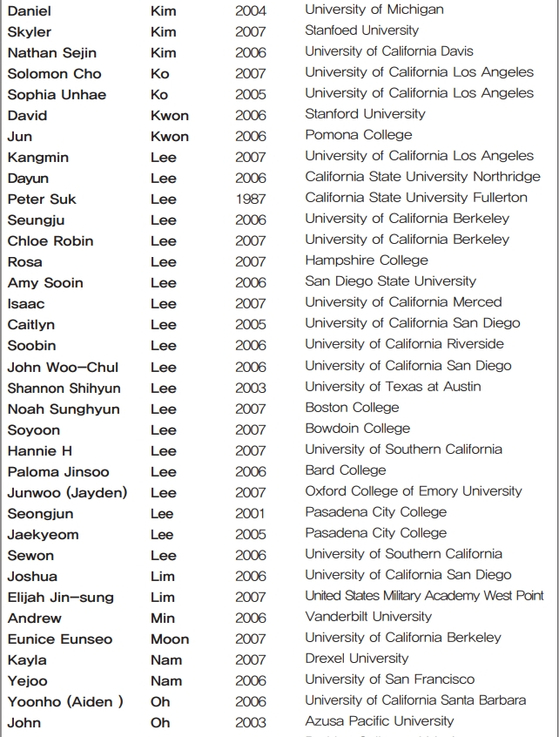Viewport: 559px width, 737px height.
Task: Click Pomona College entry
Action: [x=358, y=135]
